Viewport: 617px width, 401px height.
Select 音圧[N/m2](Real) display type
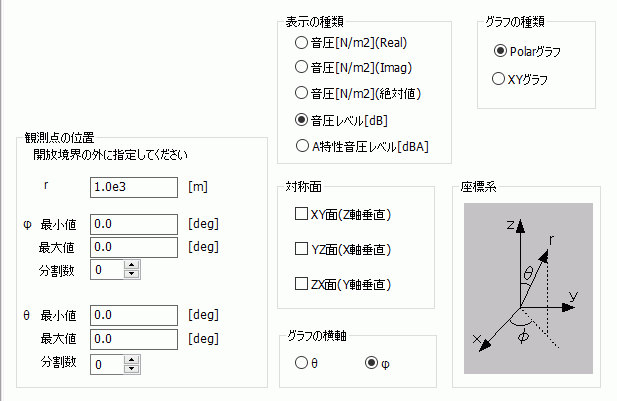pos(301,43)
